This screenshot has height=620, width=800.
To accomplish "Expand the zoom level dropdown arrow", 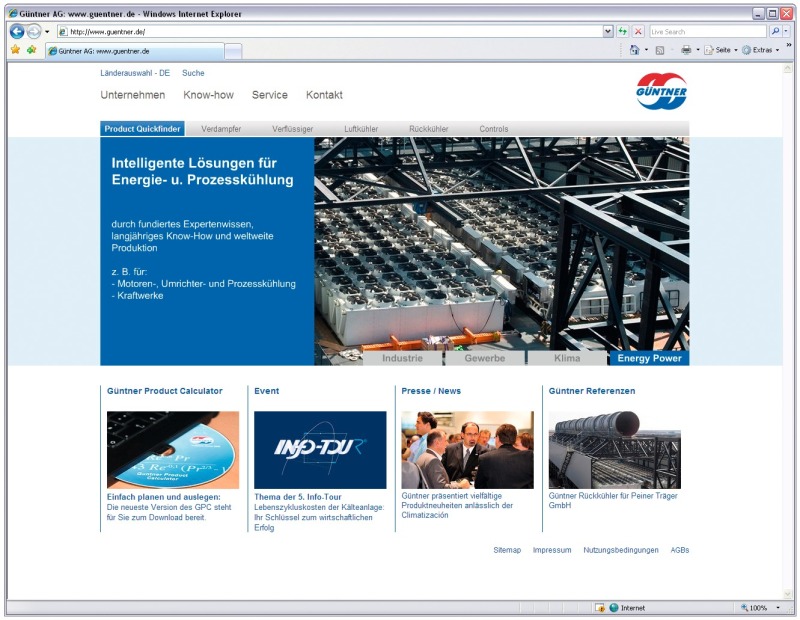I will [x=778, y=608].
